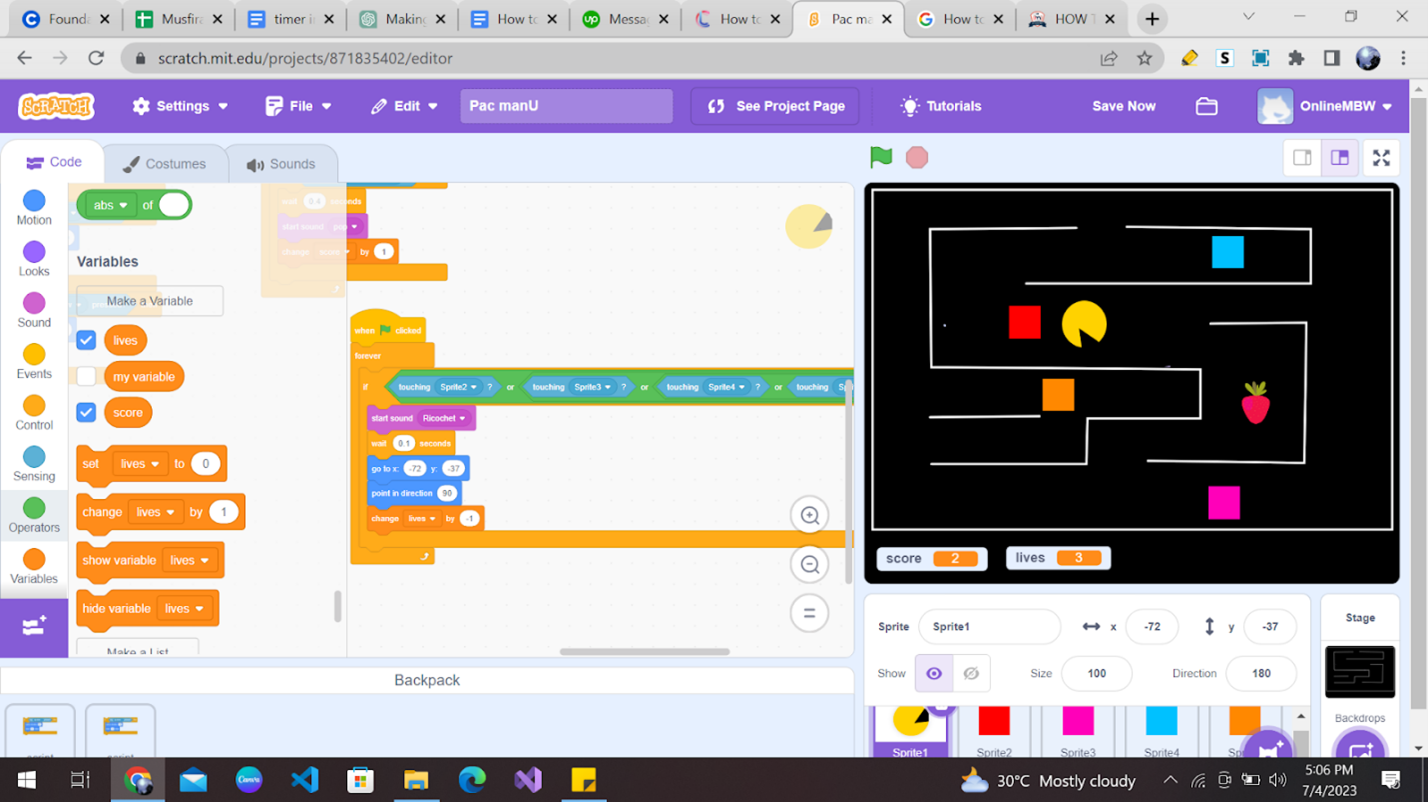Select the Looks block category
The width and height of the screenshot is (1428, 802).
pos(34,259)
